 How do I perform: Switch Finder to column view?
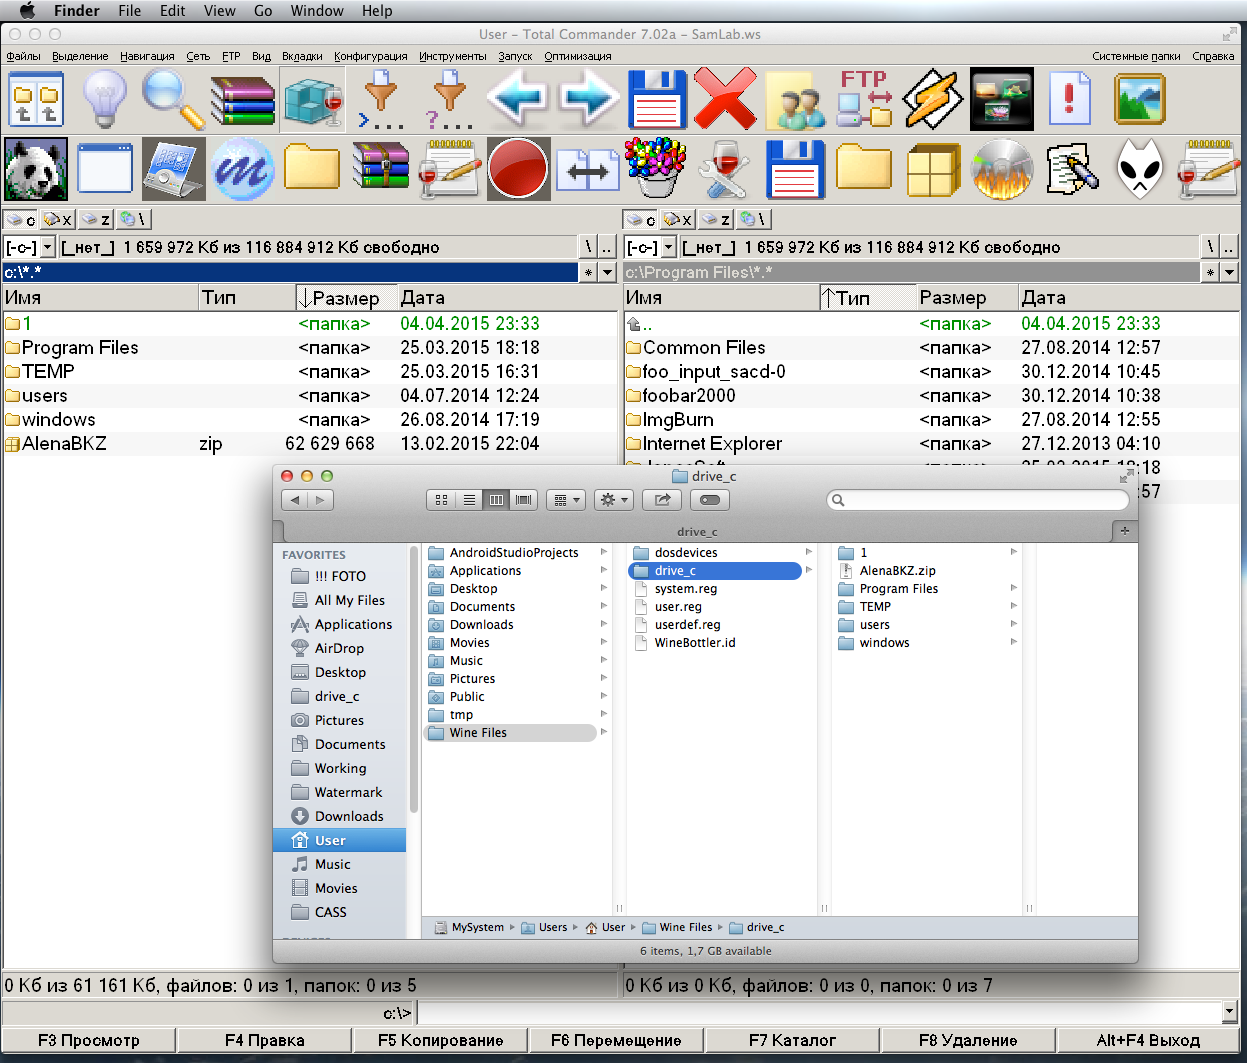[496, 500]
